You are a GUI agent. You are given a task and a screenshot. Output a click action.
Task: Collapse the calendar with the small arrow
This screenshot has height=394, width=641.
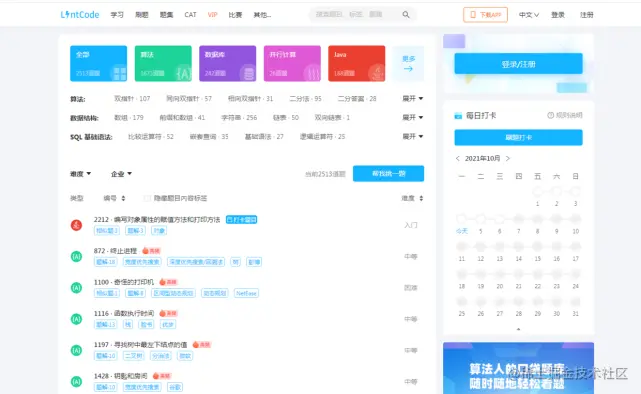pos(518,329)
